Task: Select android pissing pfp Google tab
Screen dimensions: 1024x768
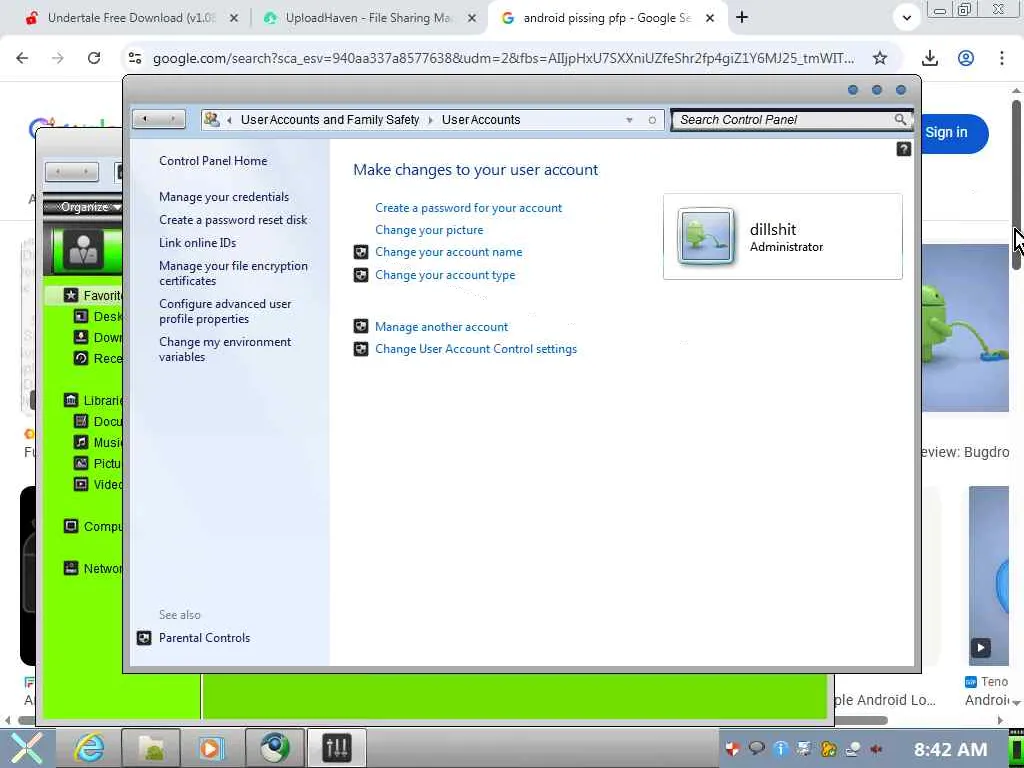Action: coord(607,18)
